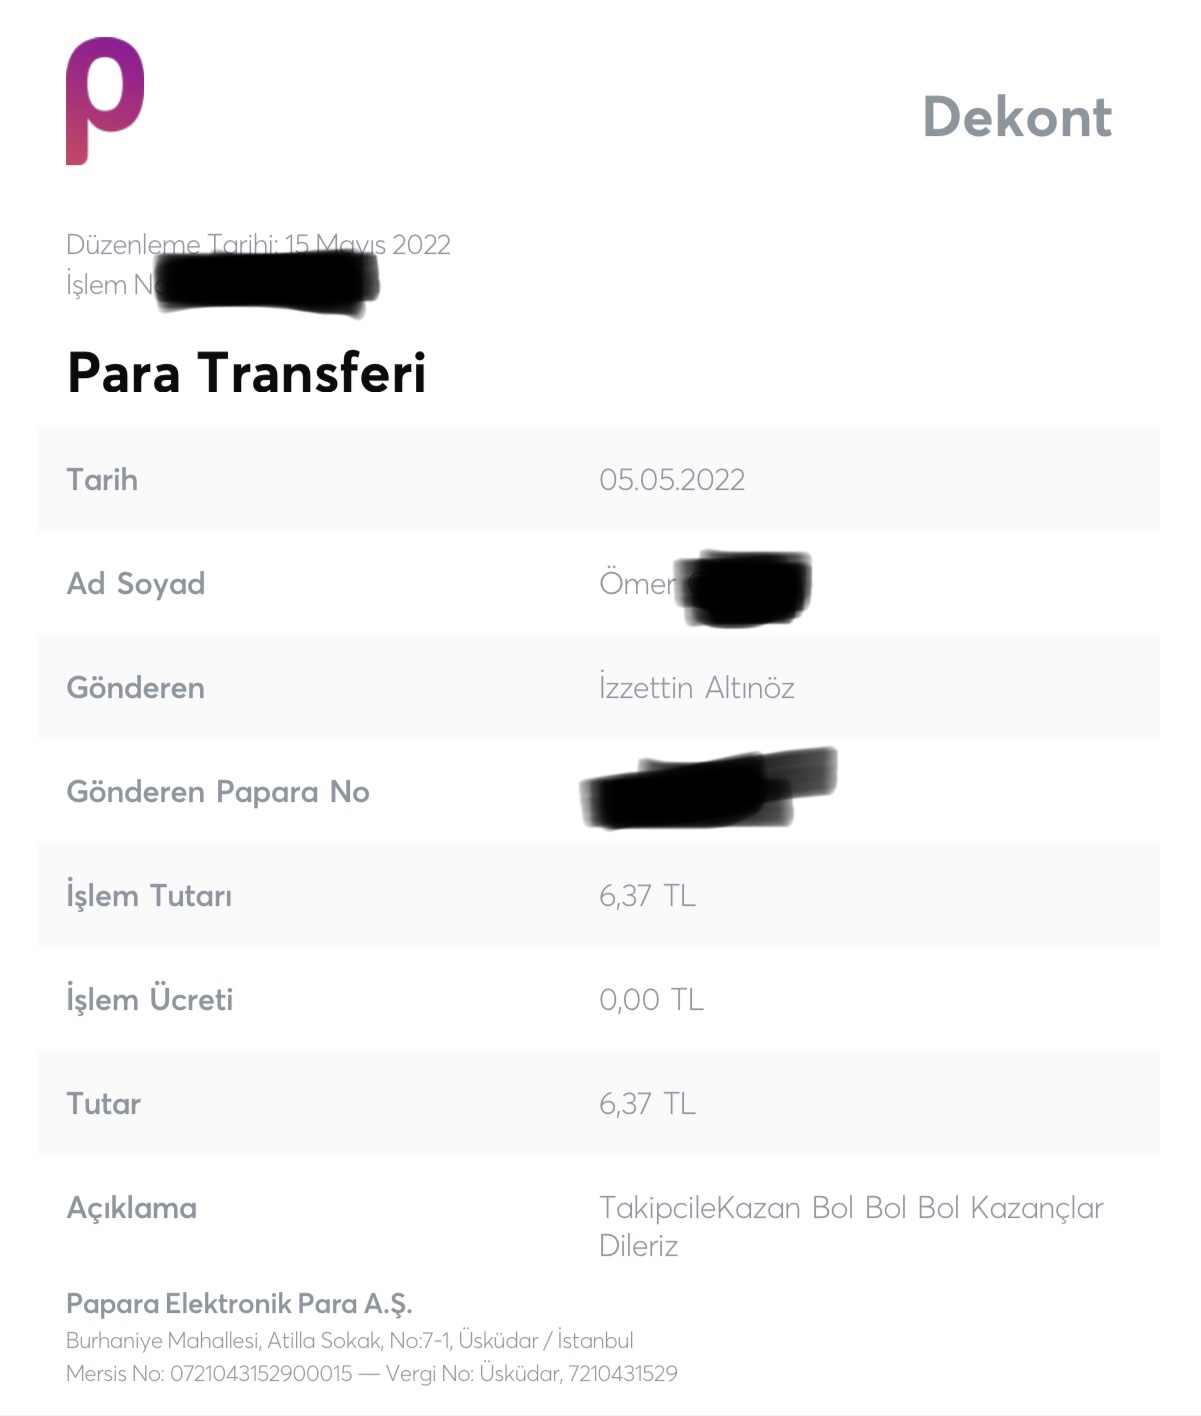Select the 05.05.2022 date value
This screenshot has height=1416, width=1201.
tap(672, 480)
